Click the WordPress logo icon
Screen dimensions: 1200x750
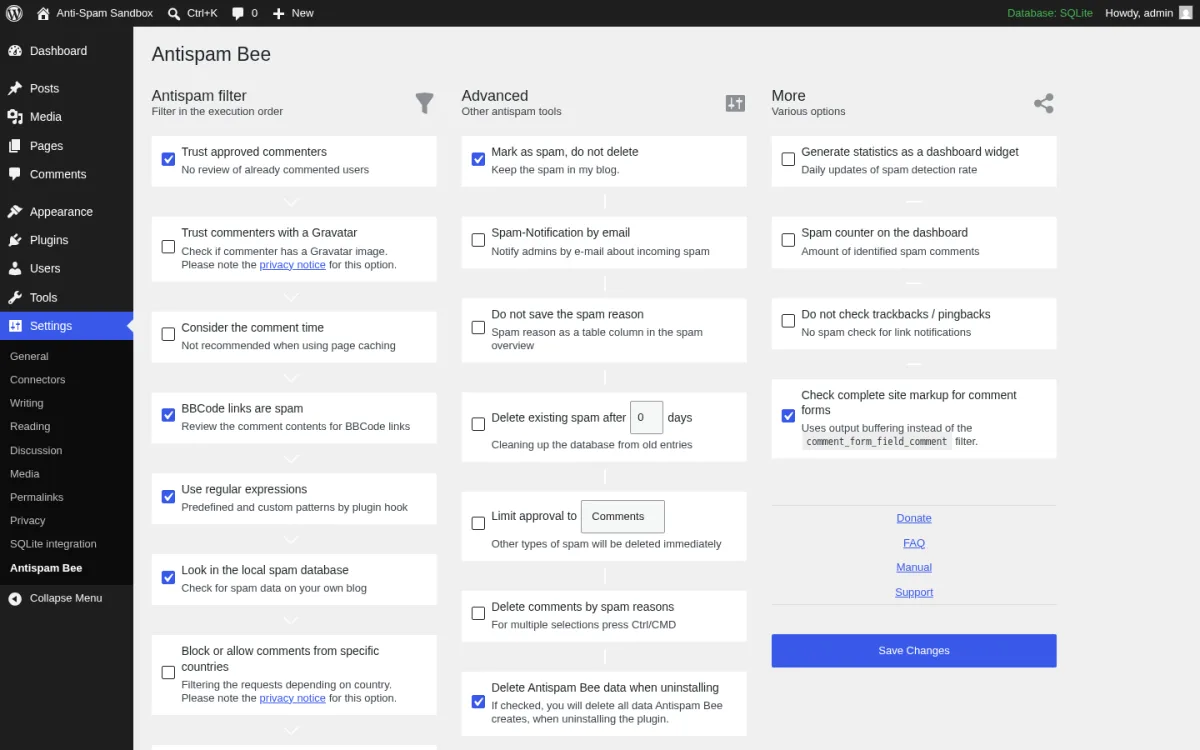coord(14,13)
